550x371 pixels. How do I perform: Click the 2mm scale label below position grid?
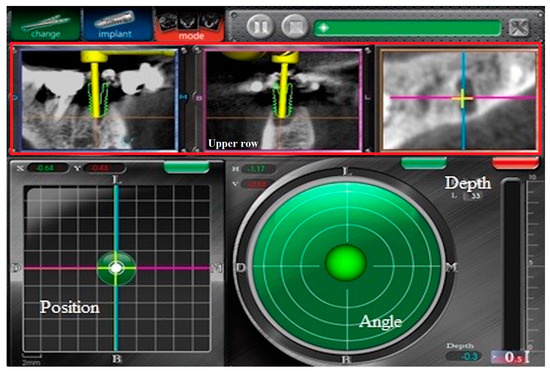(31, 363)
